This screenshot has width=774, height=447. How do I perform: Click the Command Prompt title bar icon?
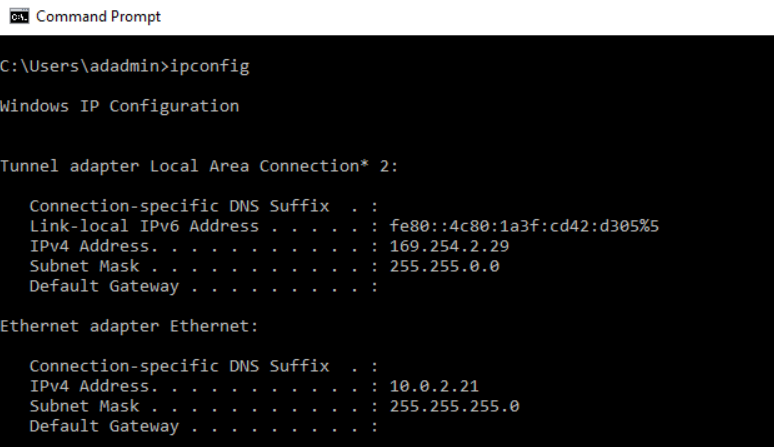coord(18,17)
